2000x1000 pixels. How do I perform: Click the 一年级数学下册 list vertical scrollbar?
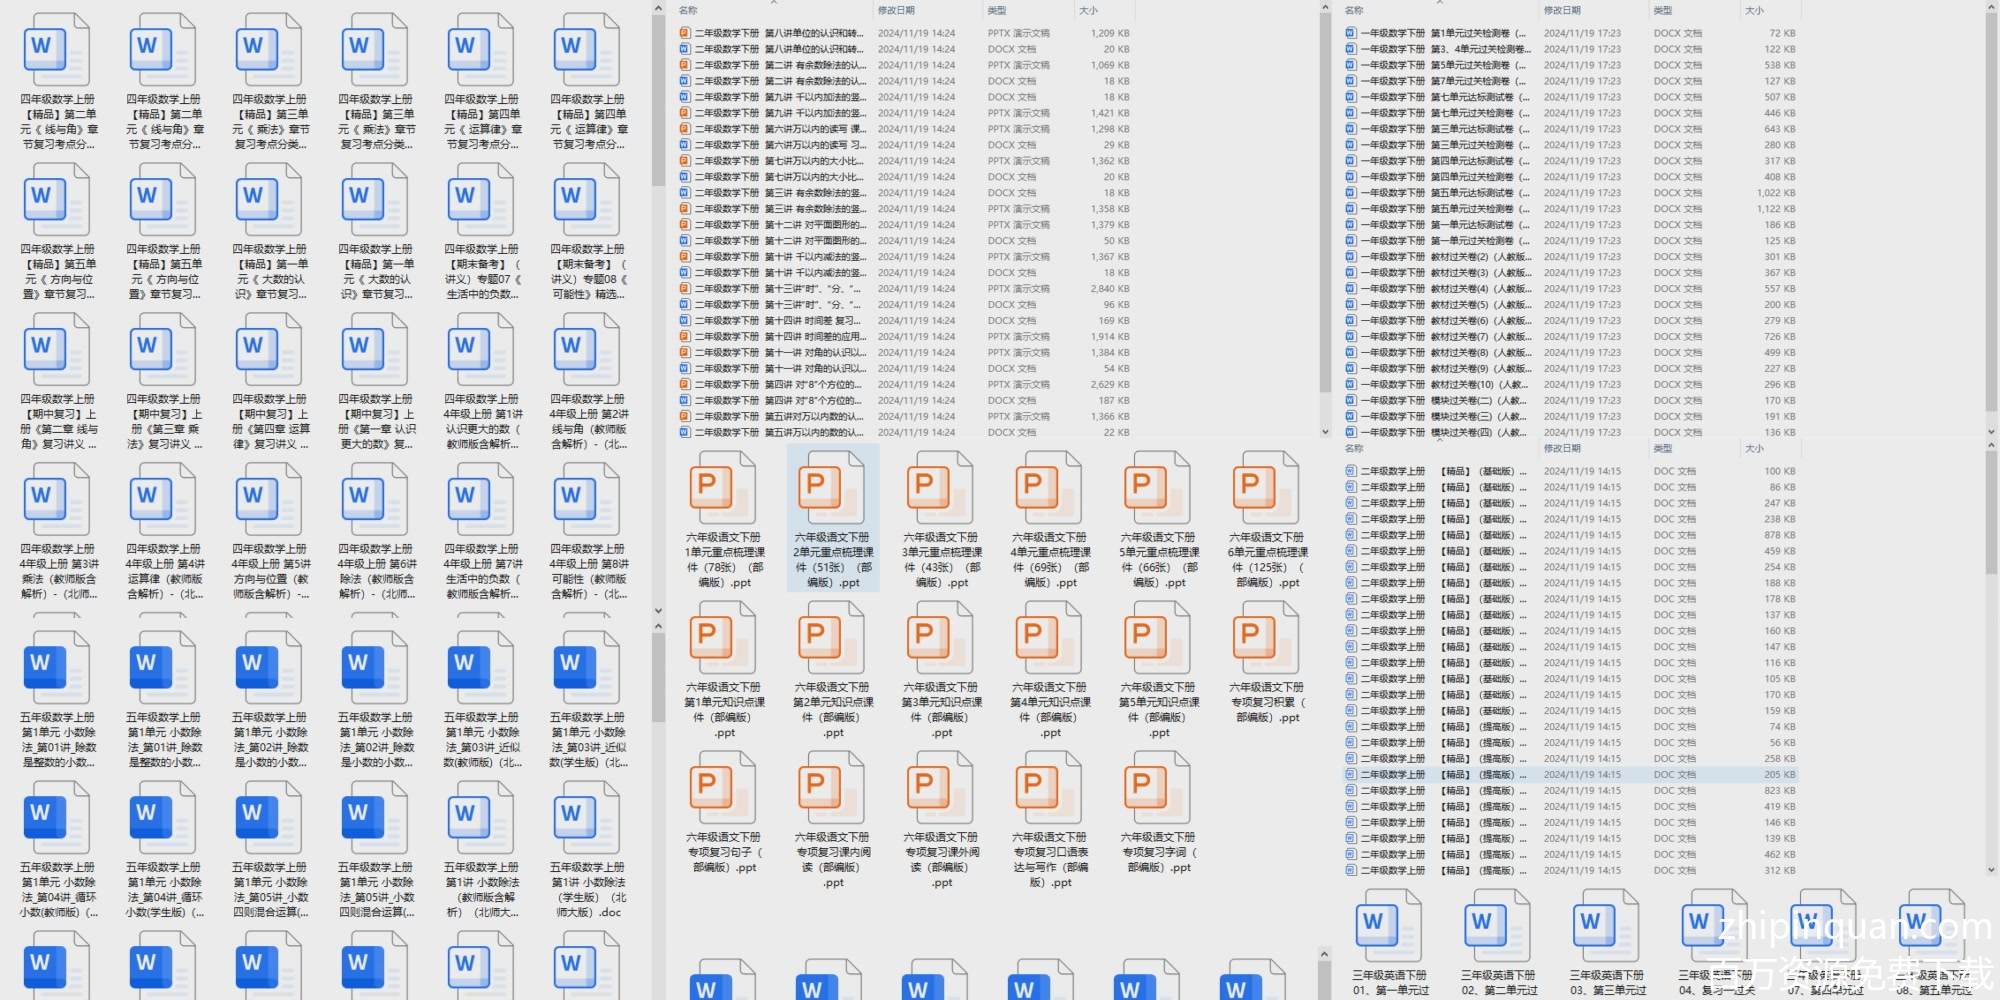point(1990,200)
